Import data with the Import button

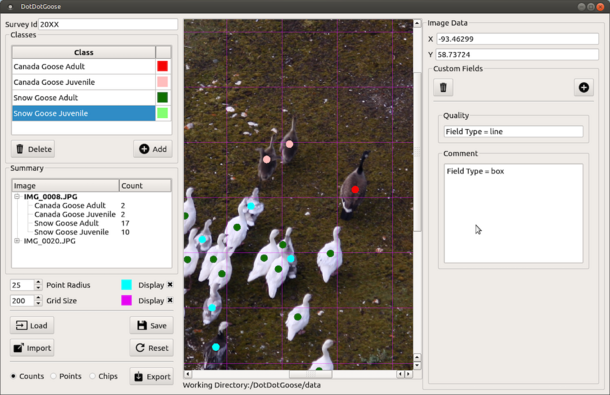(x=32, y=348)
